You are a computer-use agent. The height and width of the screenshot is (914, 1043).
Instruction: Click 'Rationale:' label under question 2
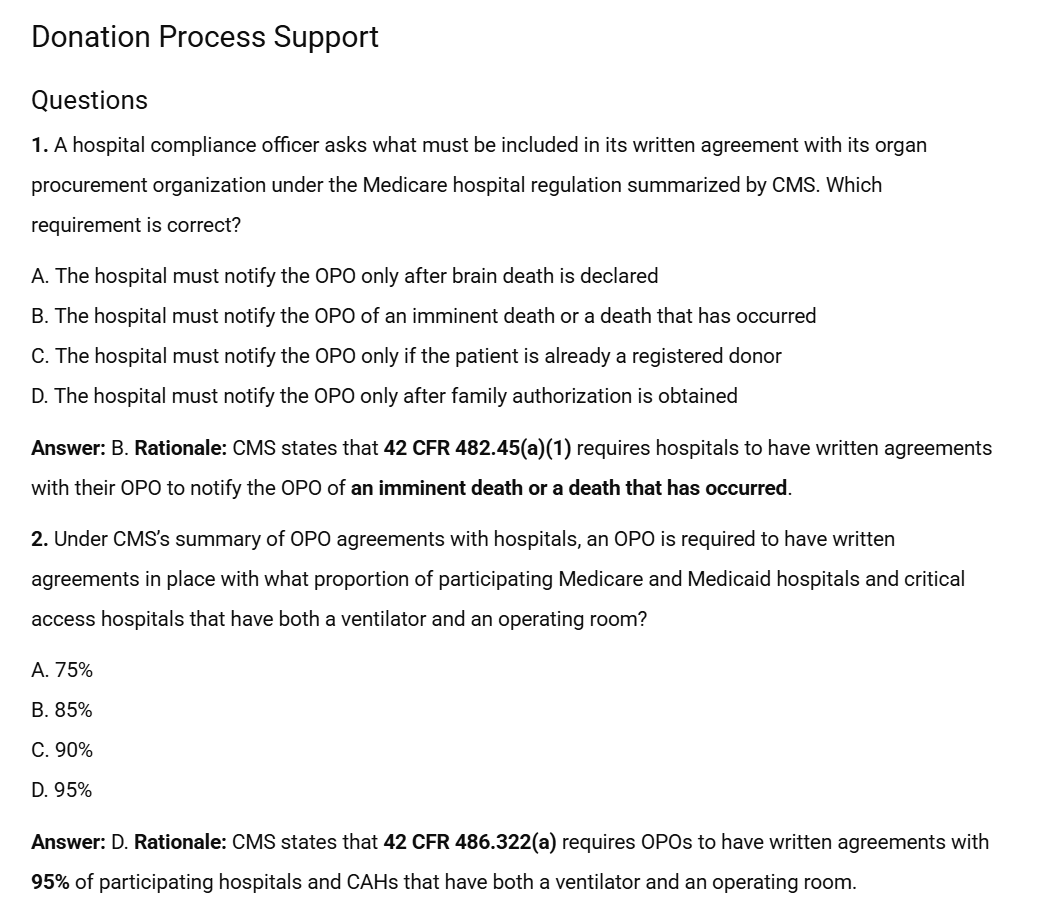(180, 842)
